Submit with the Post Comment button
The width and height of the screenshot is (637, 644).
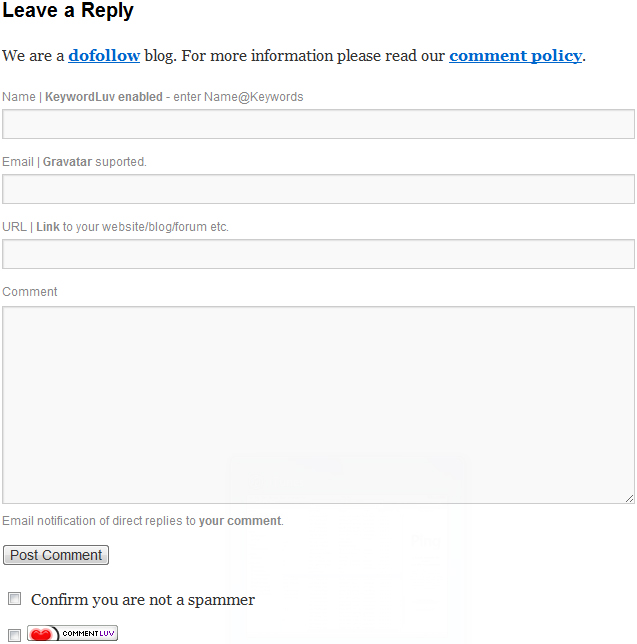(x=56, y=555)
